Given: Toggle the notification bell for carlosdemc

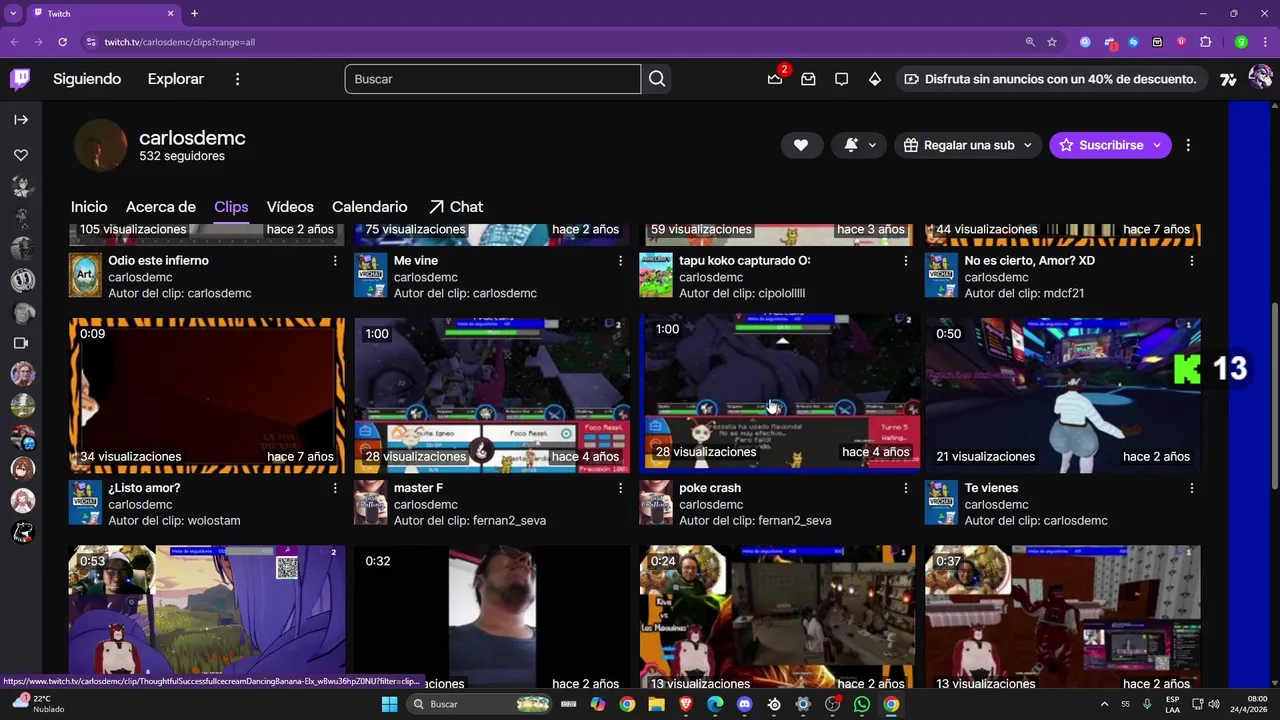Looking at the screenshot, I should (851, 145).
